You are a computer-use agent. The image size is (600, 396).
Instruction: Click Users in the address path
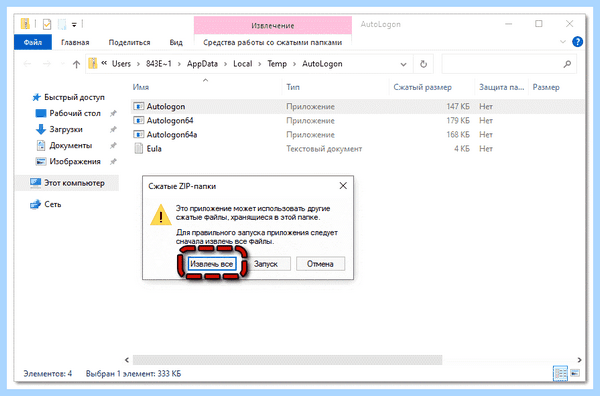click(x=121, y=64)
